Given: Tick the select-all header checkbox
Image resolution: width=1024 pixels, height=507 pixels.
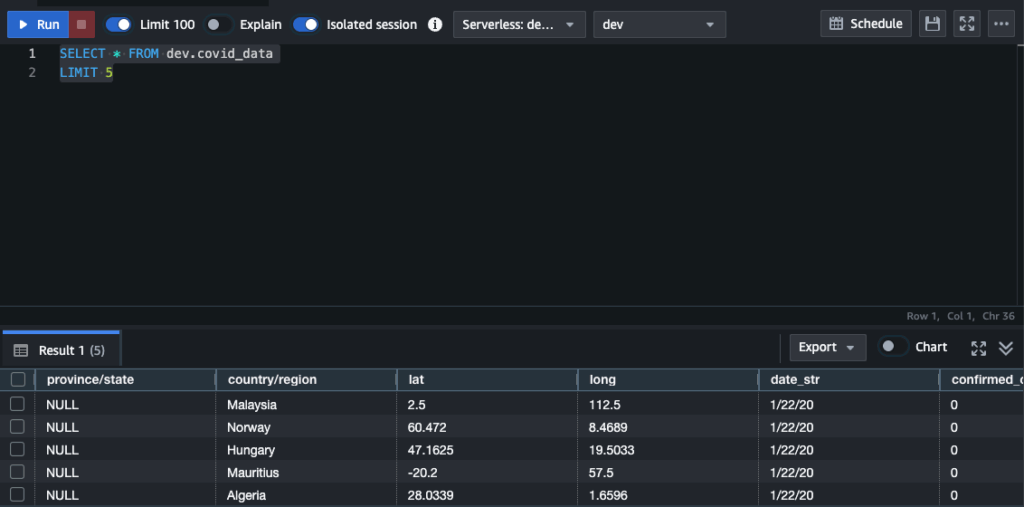Looking at the screenshot, I should [x=17, y=379].
